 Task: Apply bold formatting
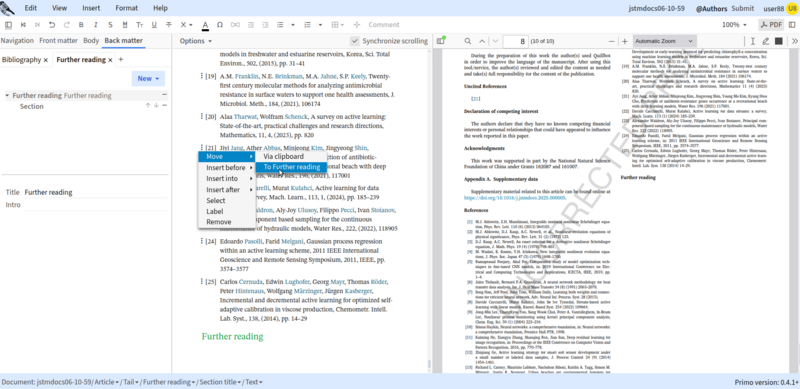[81, 25]
